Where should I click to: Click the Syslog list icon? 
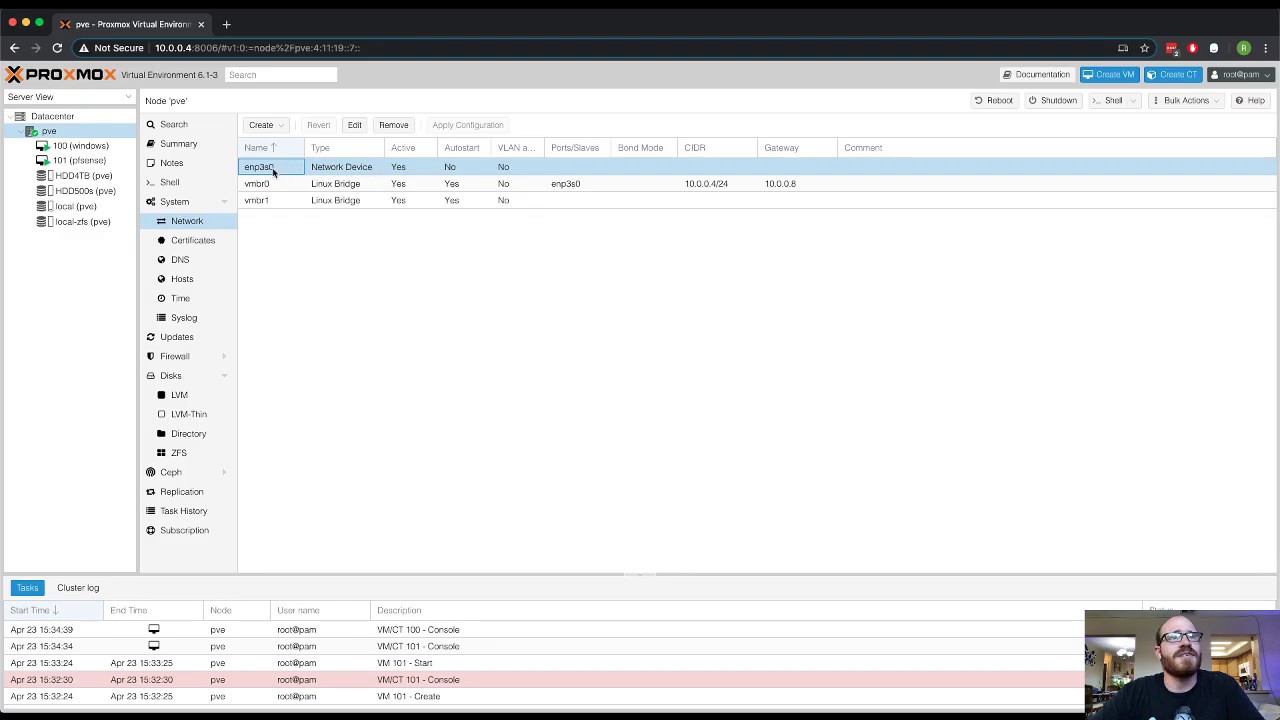161,318
